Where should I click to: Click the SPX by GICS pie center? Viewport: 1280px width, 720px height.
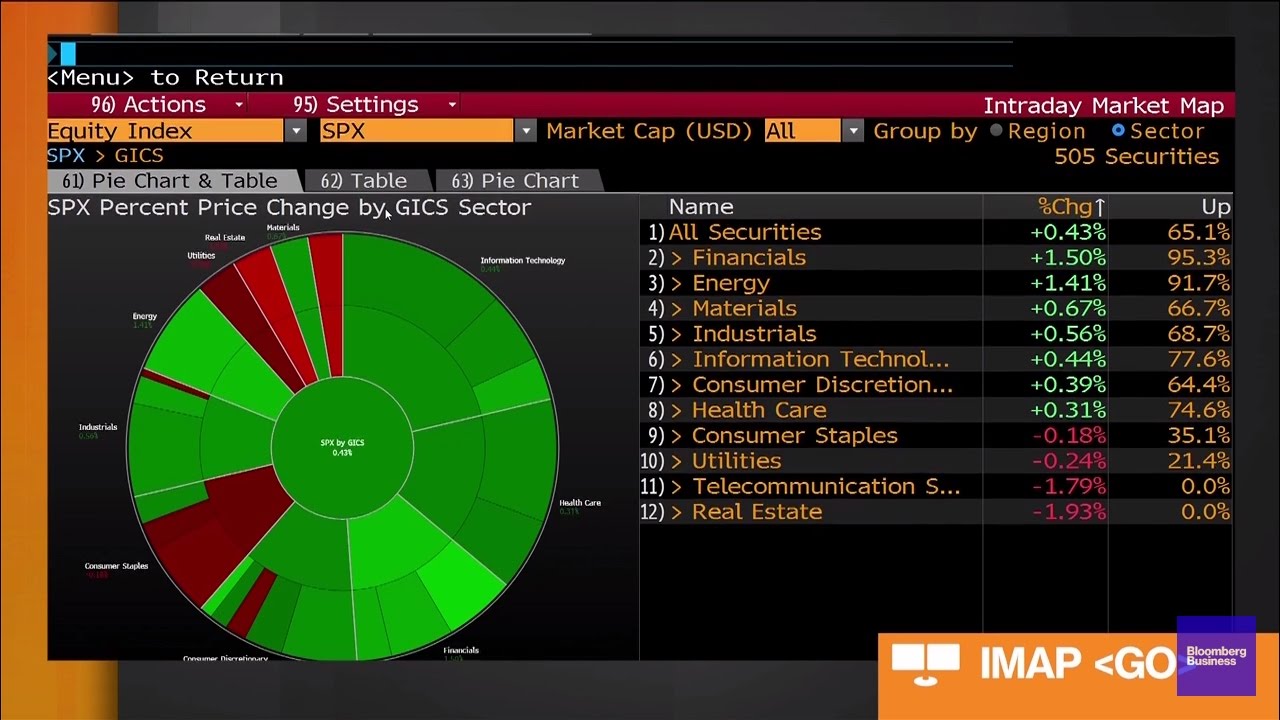tap(342, 447)
